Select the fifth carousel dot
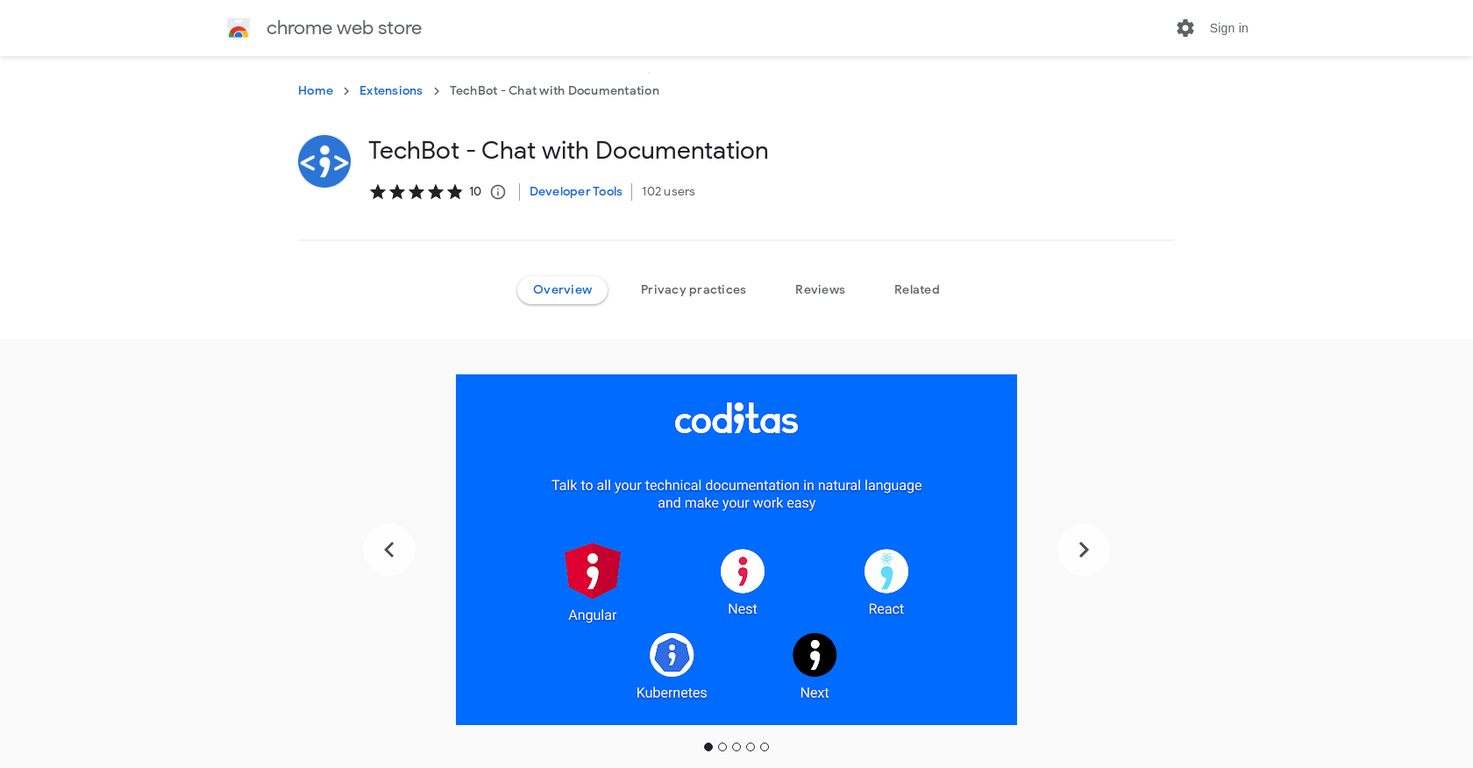The image size is (1473, 768). click(765, 747)
